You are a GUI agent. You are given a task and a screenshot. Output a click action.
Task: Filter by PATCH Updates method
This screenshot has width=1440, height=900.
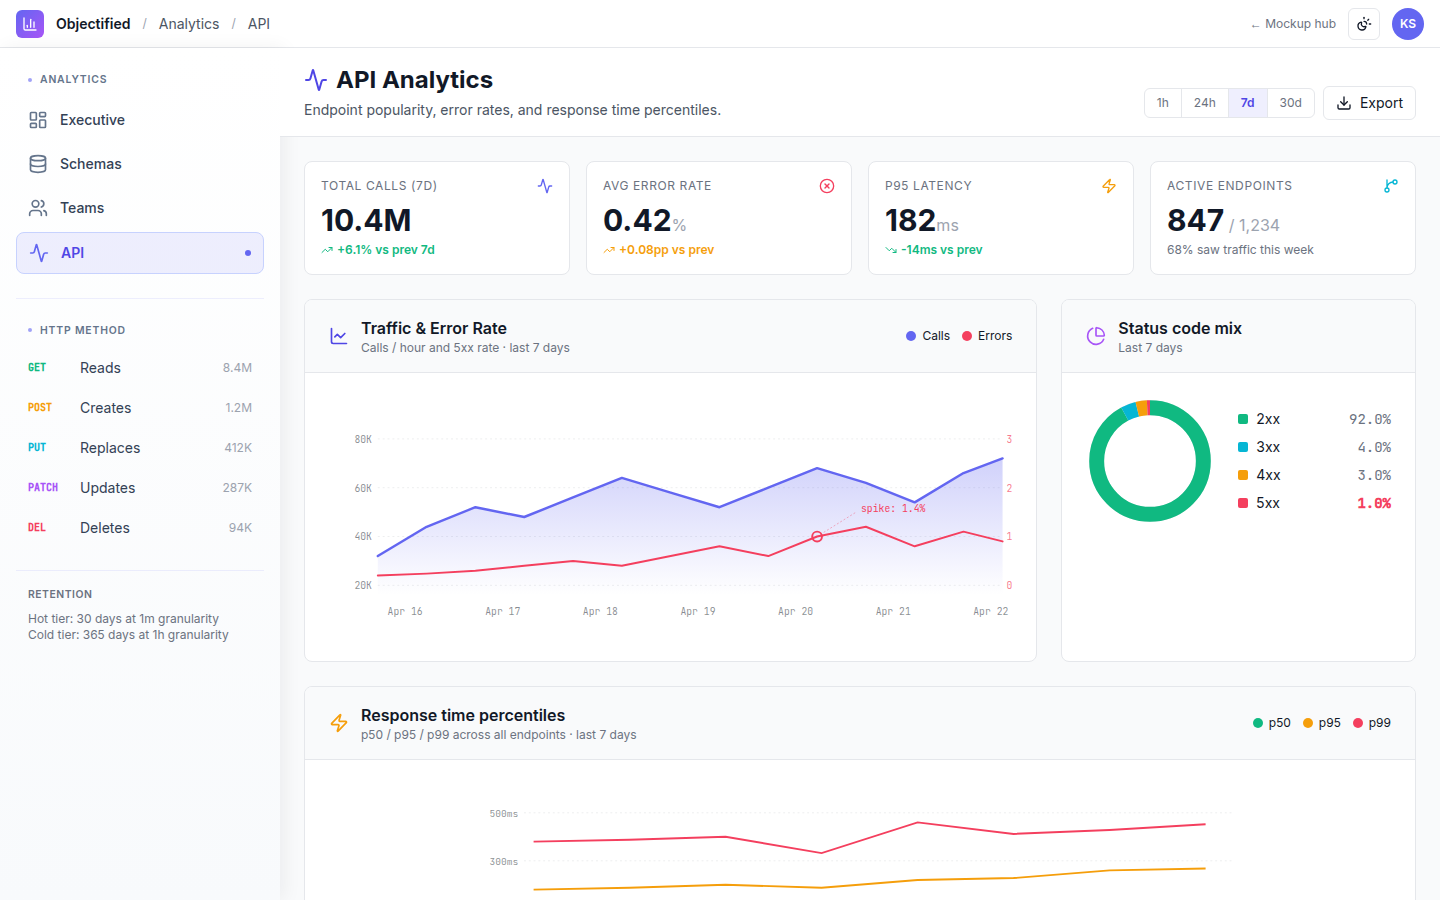[x=140, y=488]
